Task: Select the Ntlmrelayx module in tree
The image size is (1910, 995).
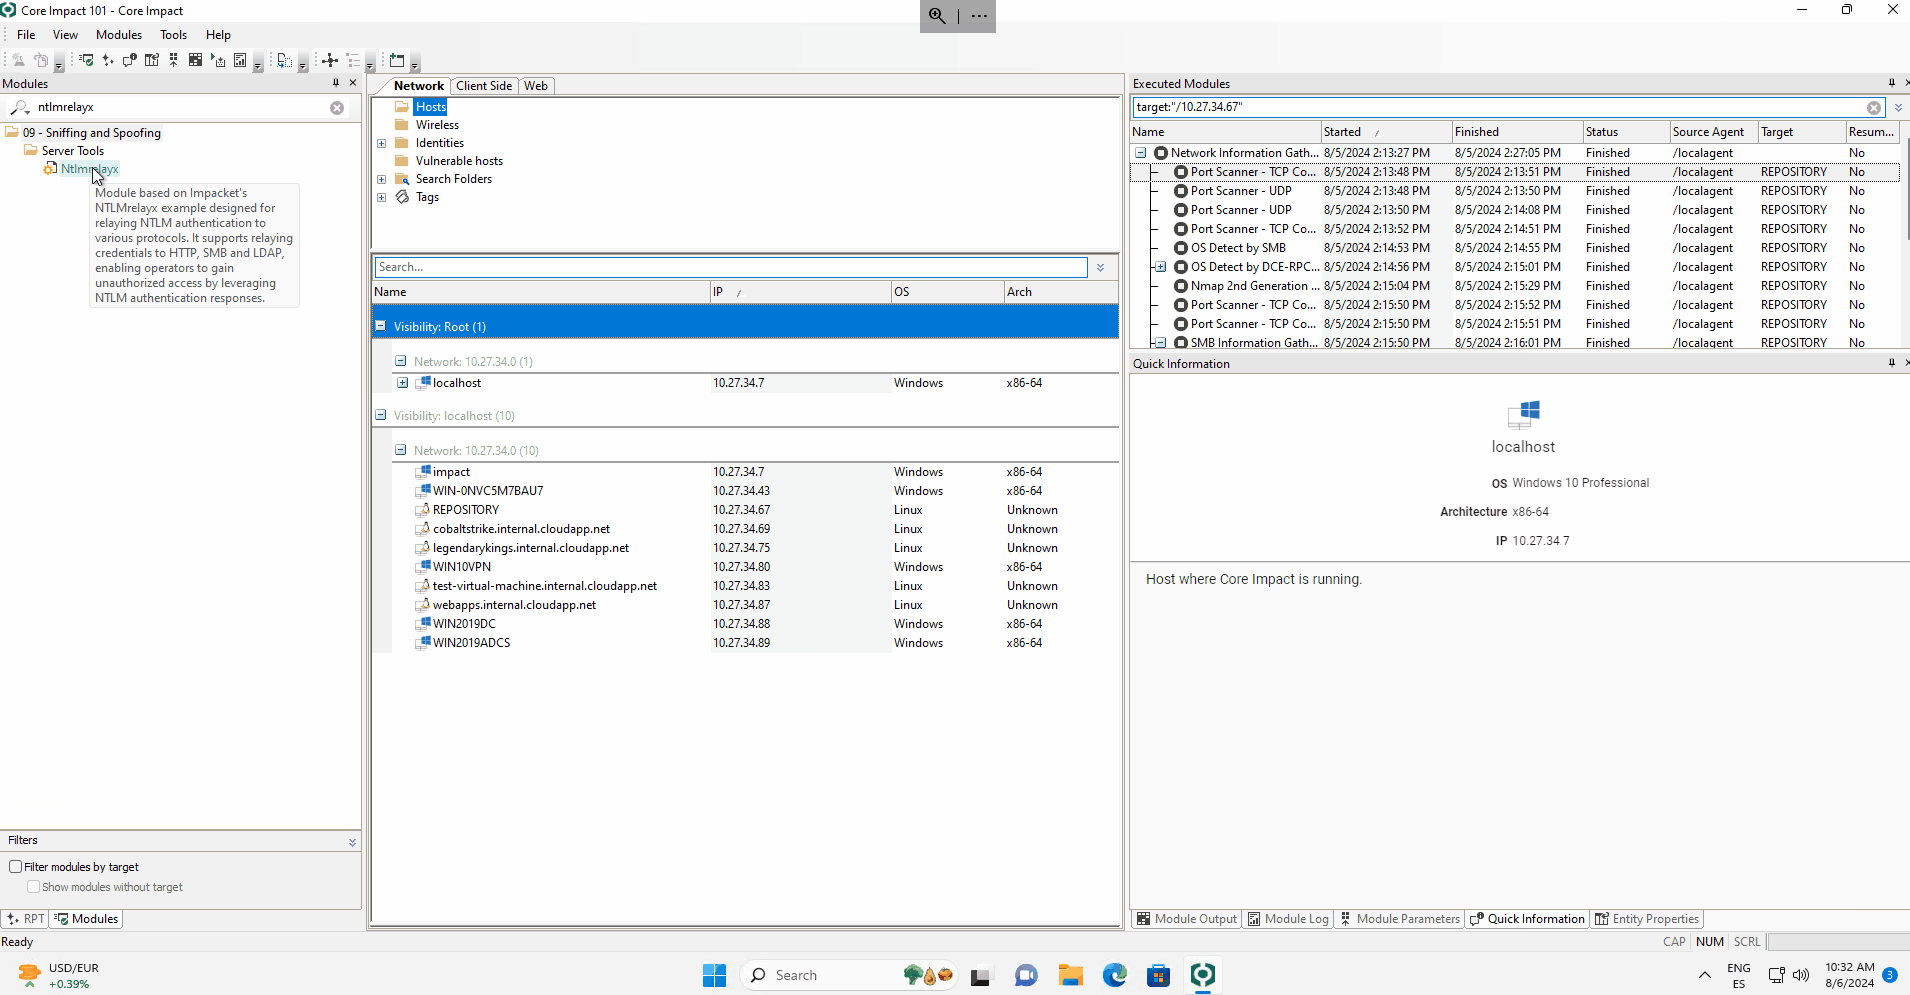Action: [x=89, y=169]
